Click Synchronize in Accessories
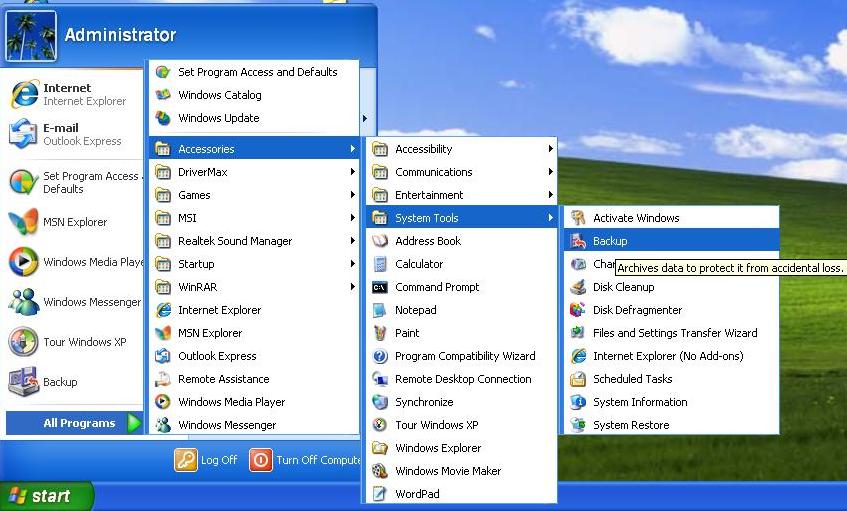 (461, 402)
